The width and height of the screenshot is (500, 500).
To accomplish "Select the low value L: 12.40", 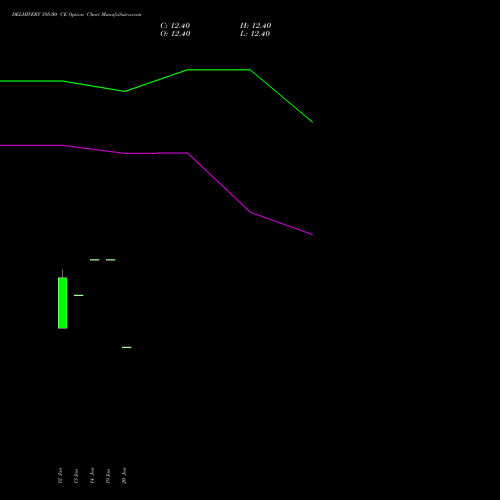I will click(x=255, y=34).
